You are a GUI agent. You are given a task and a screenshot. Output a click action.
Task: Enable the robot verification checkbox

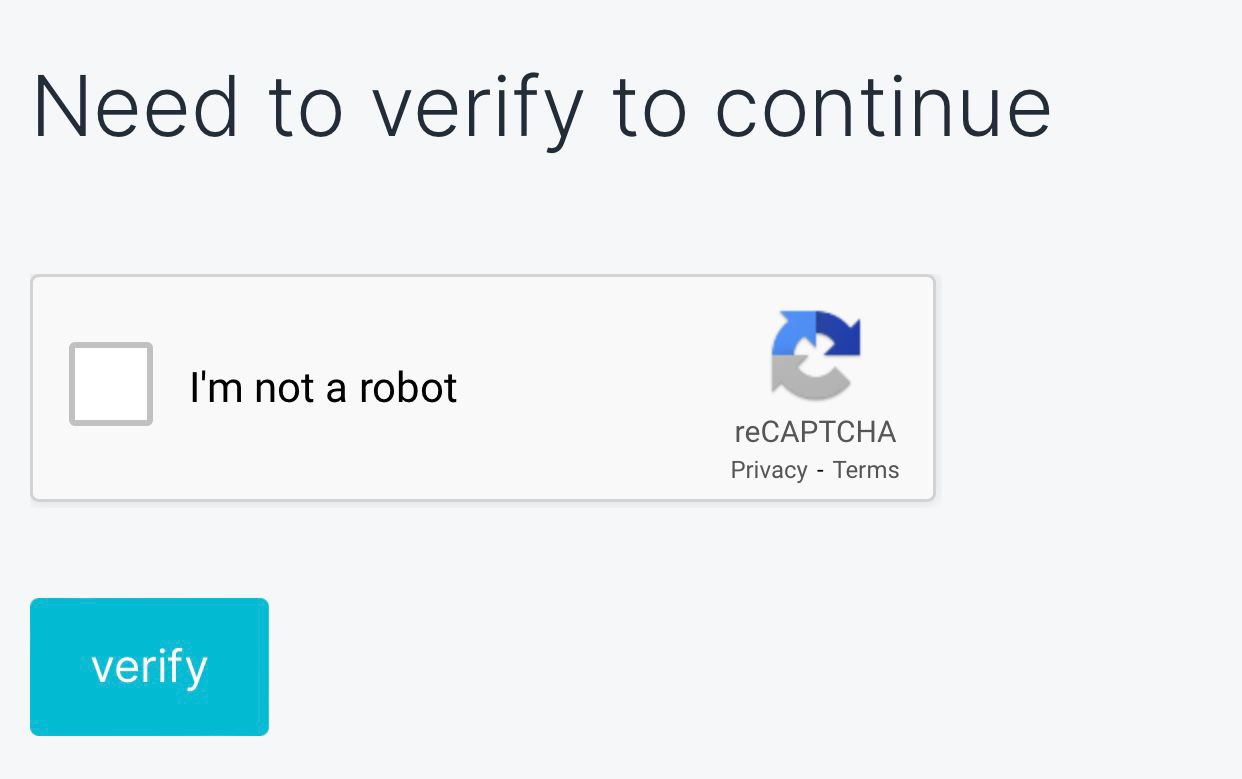click(110, 384)
